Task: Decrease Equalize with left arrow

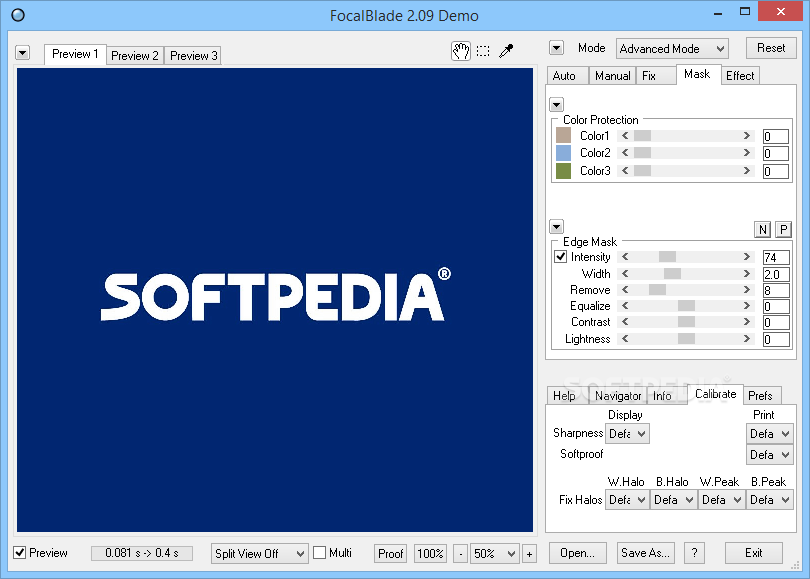Action: (x=625, y=306)
